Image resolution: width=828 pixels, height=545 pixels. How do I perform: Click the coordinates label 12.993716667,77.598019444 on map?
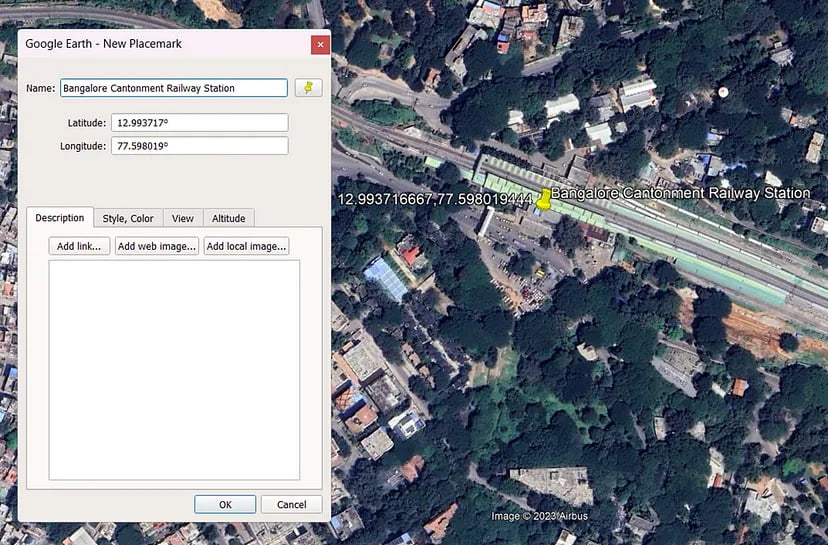coord(435,199)
